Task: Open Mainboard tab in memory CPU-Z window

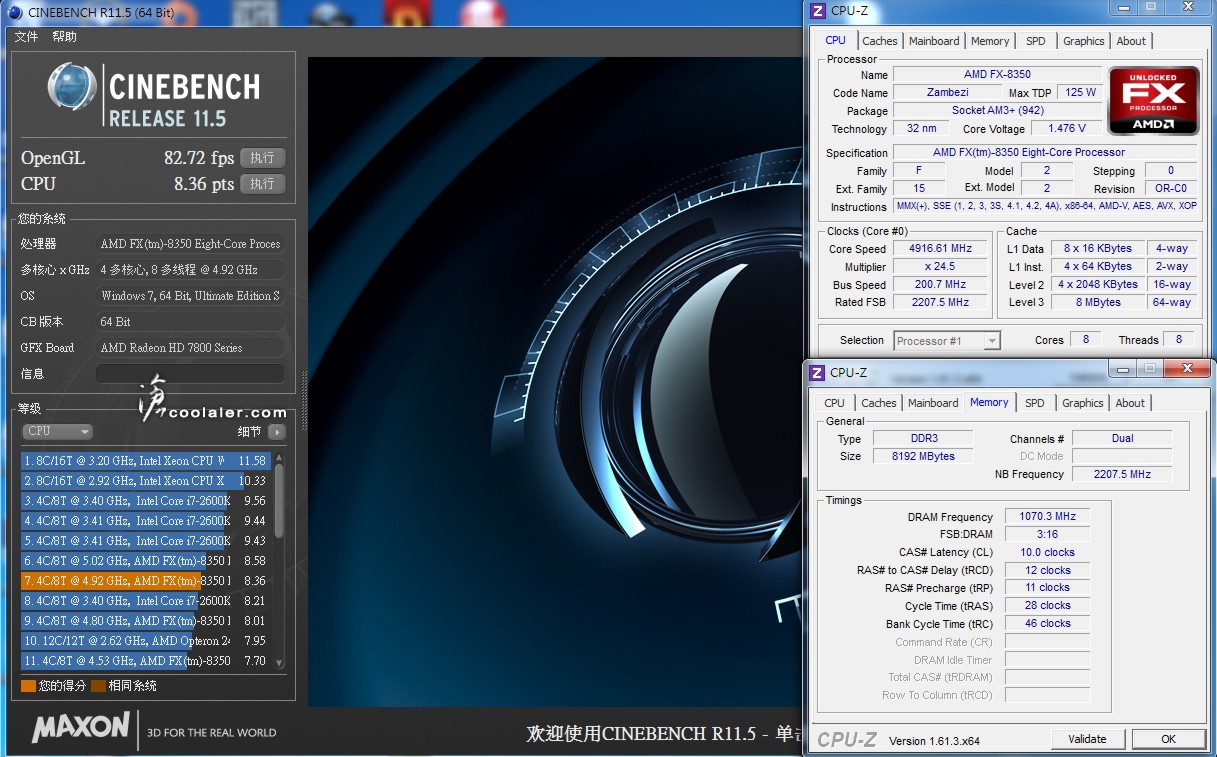Action: click(x=933, y=403)
